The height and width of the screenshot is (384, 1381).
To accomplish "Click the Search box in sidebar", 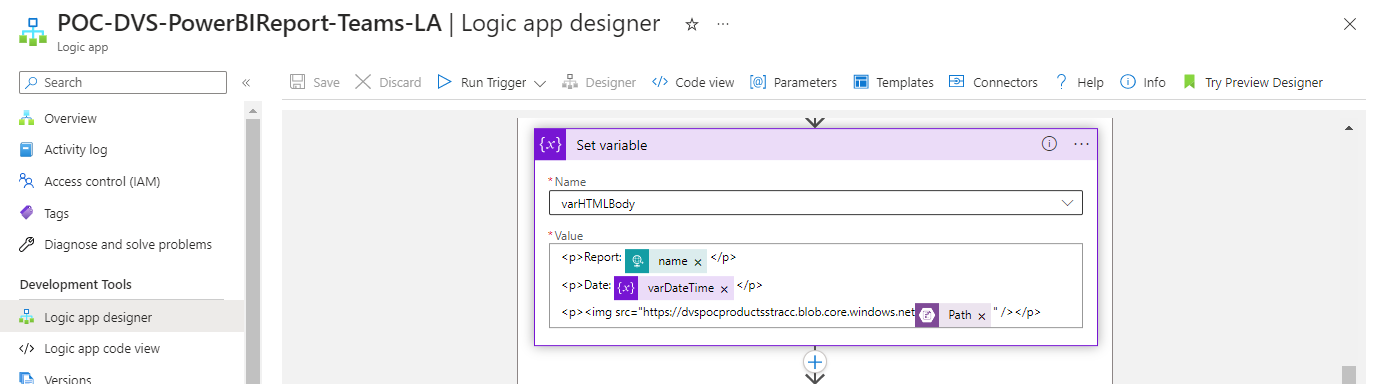I will 123,82.
